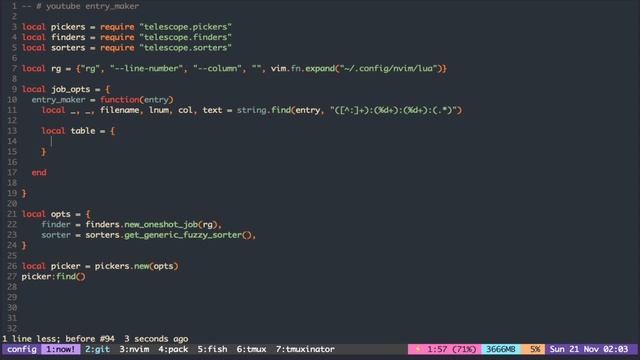Click the "--line-number" argument string
640x360 pixels.
pos(147,69)
